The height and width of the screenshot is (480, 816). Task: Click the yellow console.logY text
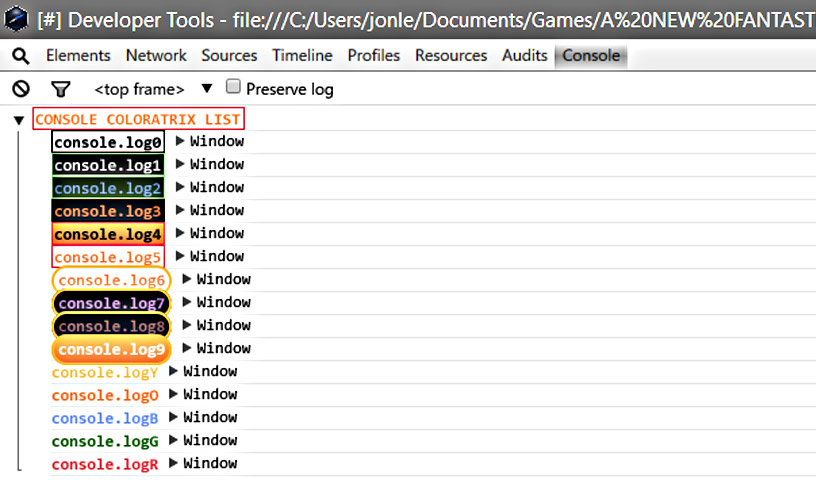click(105, 372)
